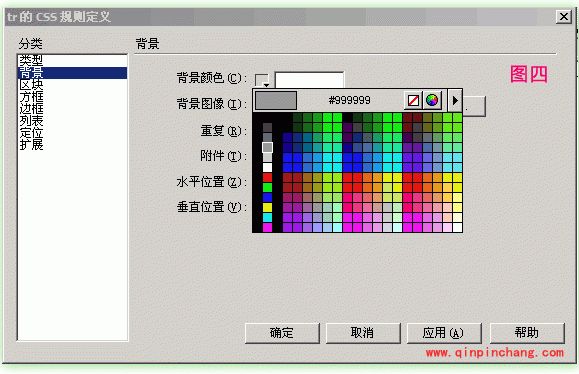Click the #999999 hex value readout
The width and height of the screenshot is (579, 374).
349,100
